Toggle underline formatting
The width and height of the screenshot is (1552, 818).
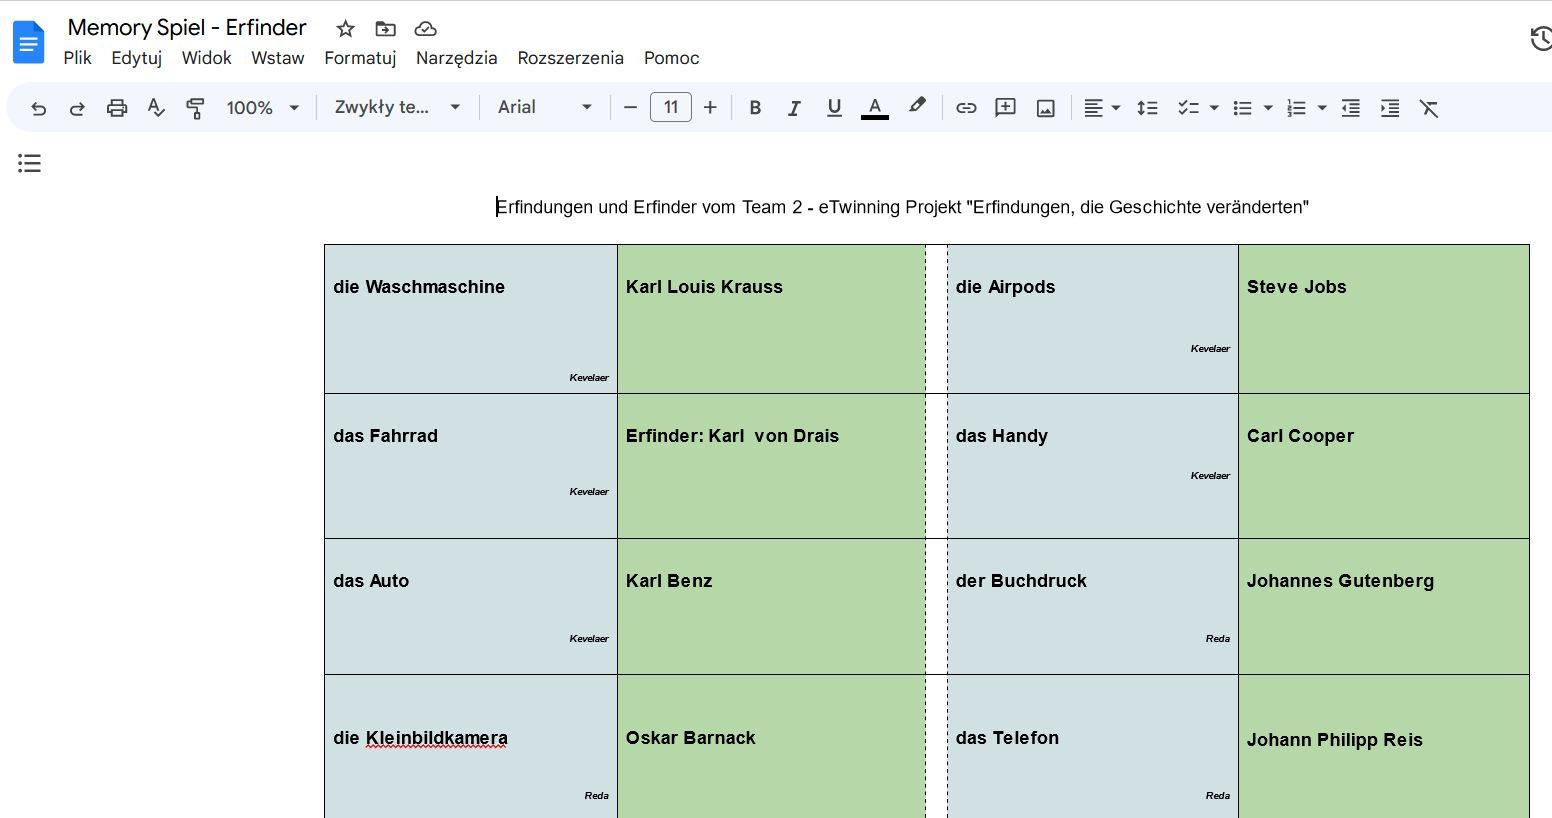(834, 108)
